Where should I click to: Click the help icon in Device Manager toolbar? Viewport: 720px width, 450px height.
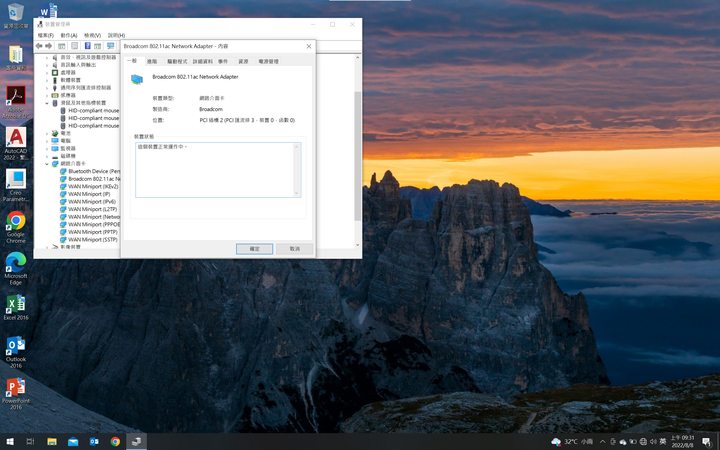click(87, 46)
